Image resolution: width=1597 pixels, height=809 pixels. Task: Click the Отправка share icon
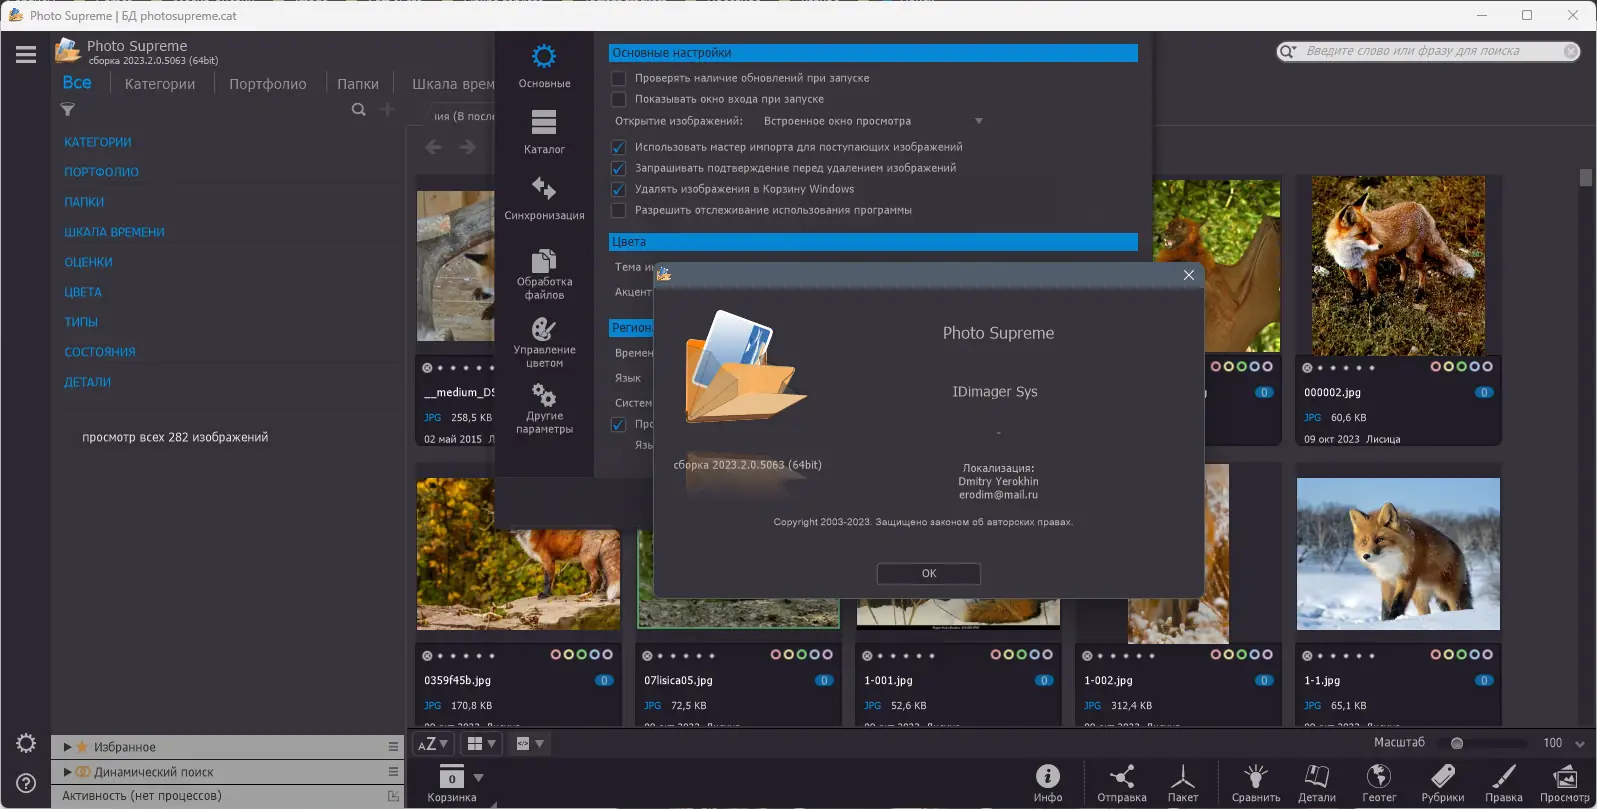tap(1122, 783)
